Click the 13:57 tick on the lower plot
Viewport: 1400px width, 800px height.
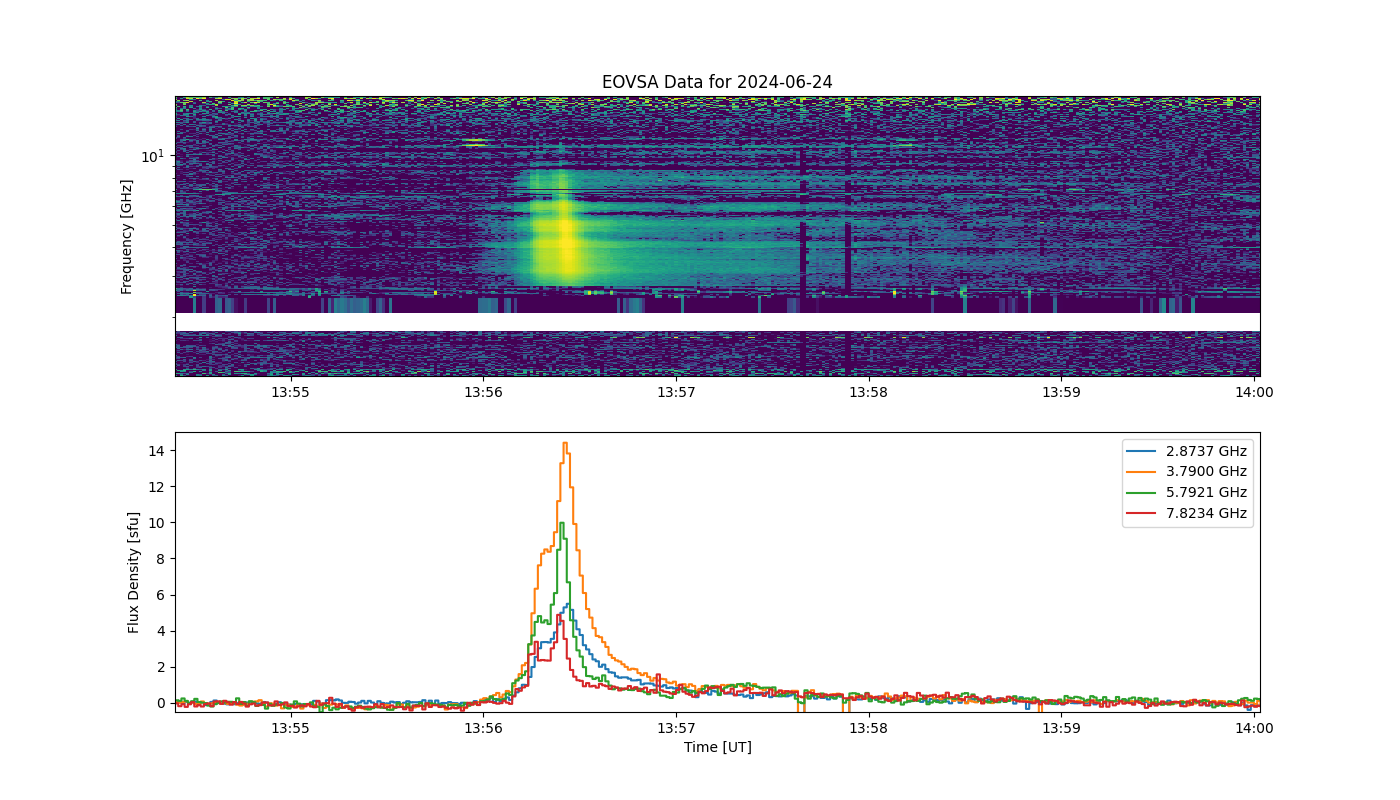676,729
